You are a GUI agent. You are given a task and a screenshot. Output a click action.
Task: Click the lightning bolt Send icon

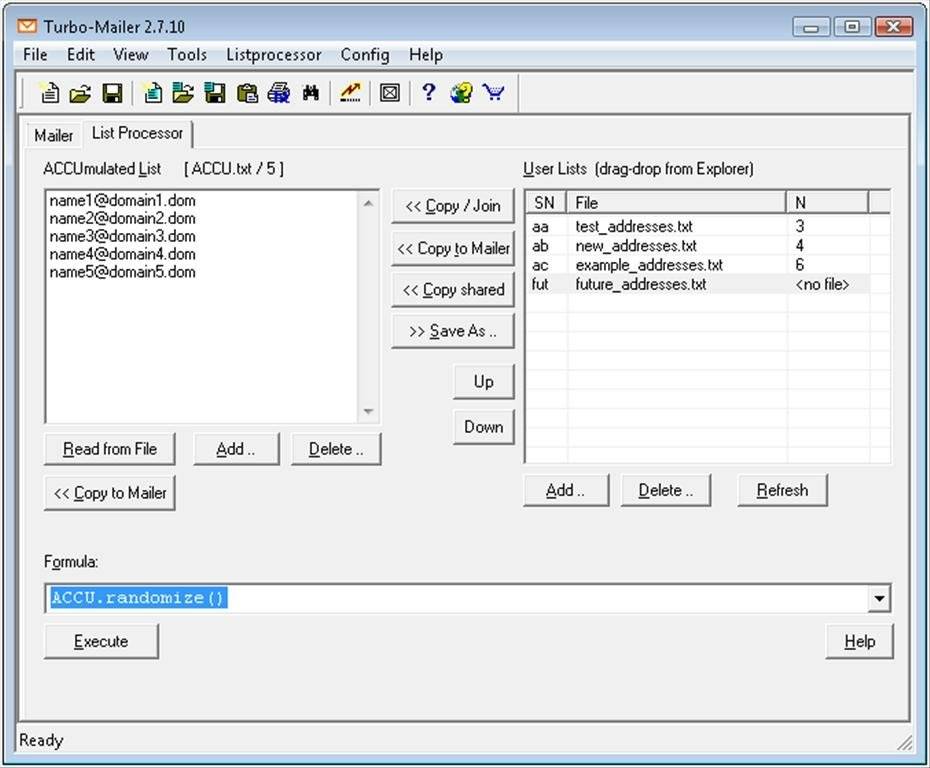point(351,93)
